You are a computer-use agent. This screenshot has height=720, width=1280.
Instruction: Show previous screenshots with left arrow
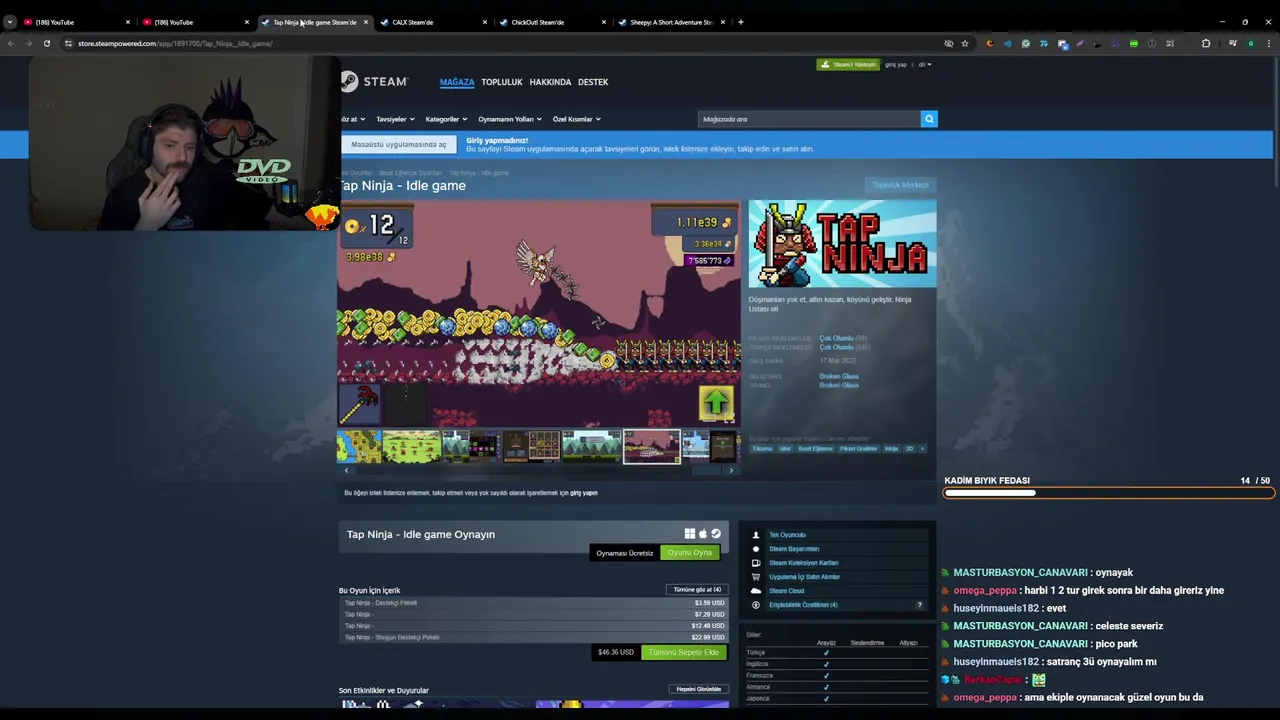click(346, 470)
